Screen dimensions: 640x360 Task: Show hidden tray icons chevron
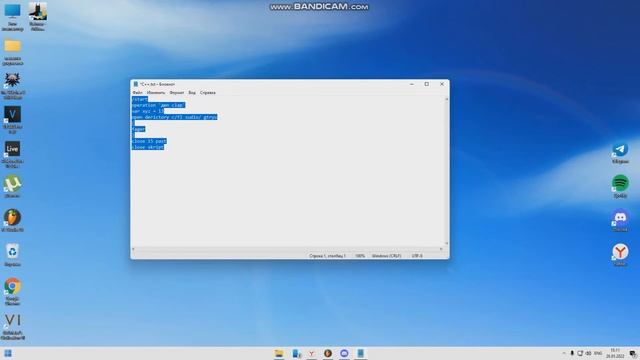(564, 353)
